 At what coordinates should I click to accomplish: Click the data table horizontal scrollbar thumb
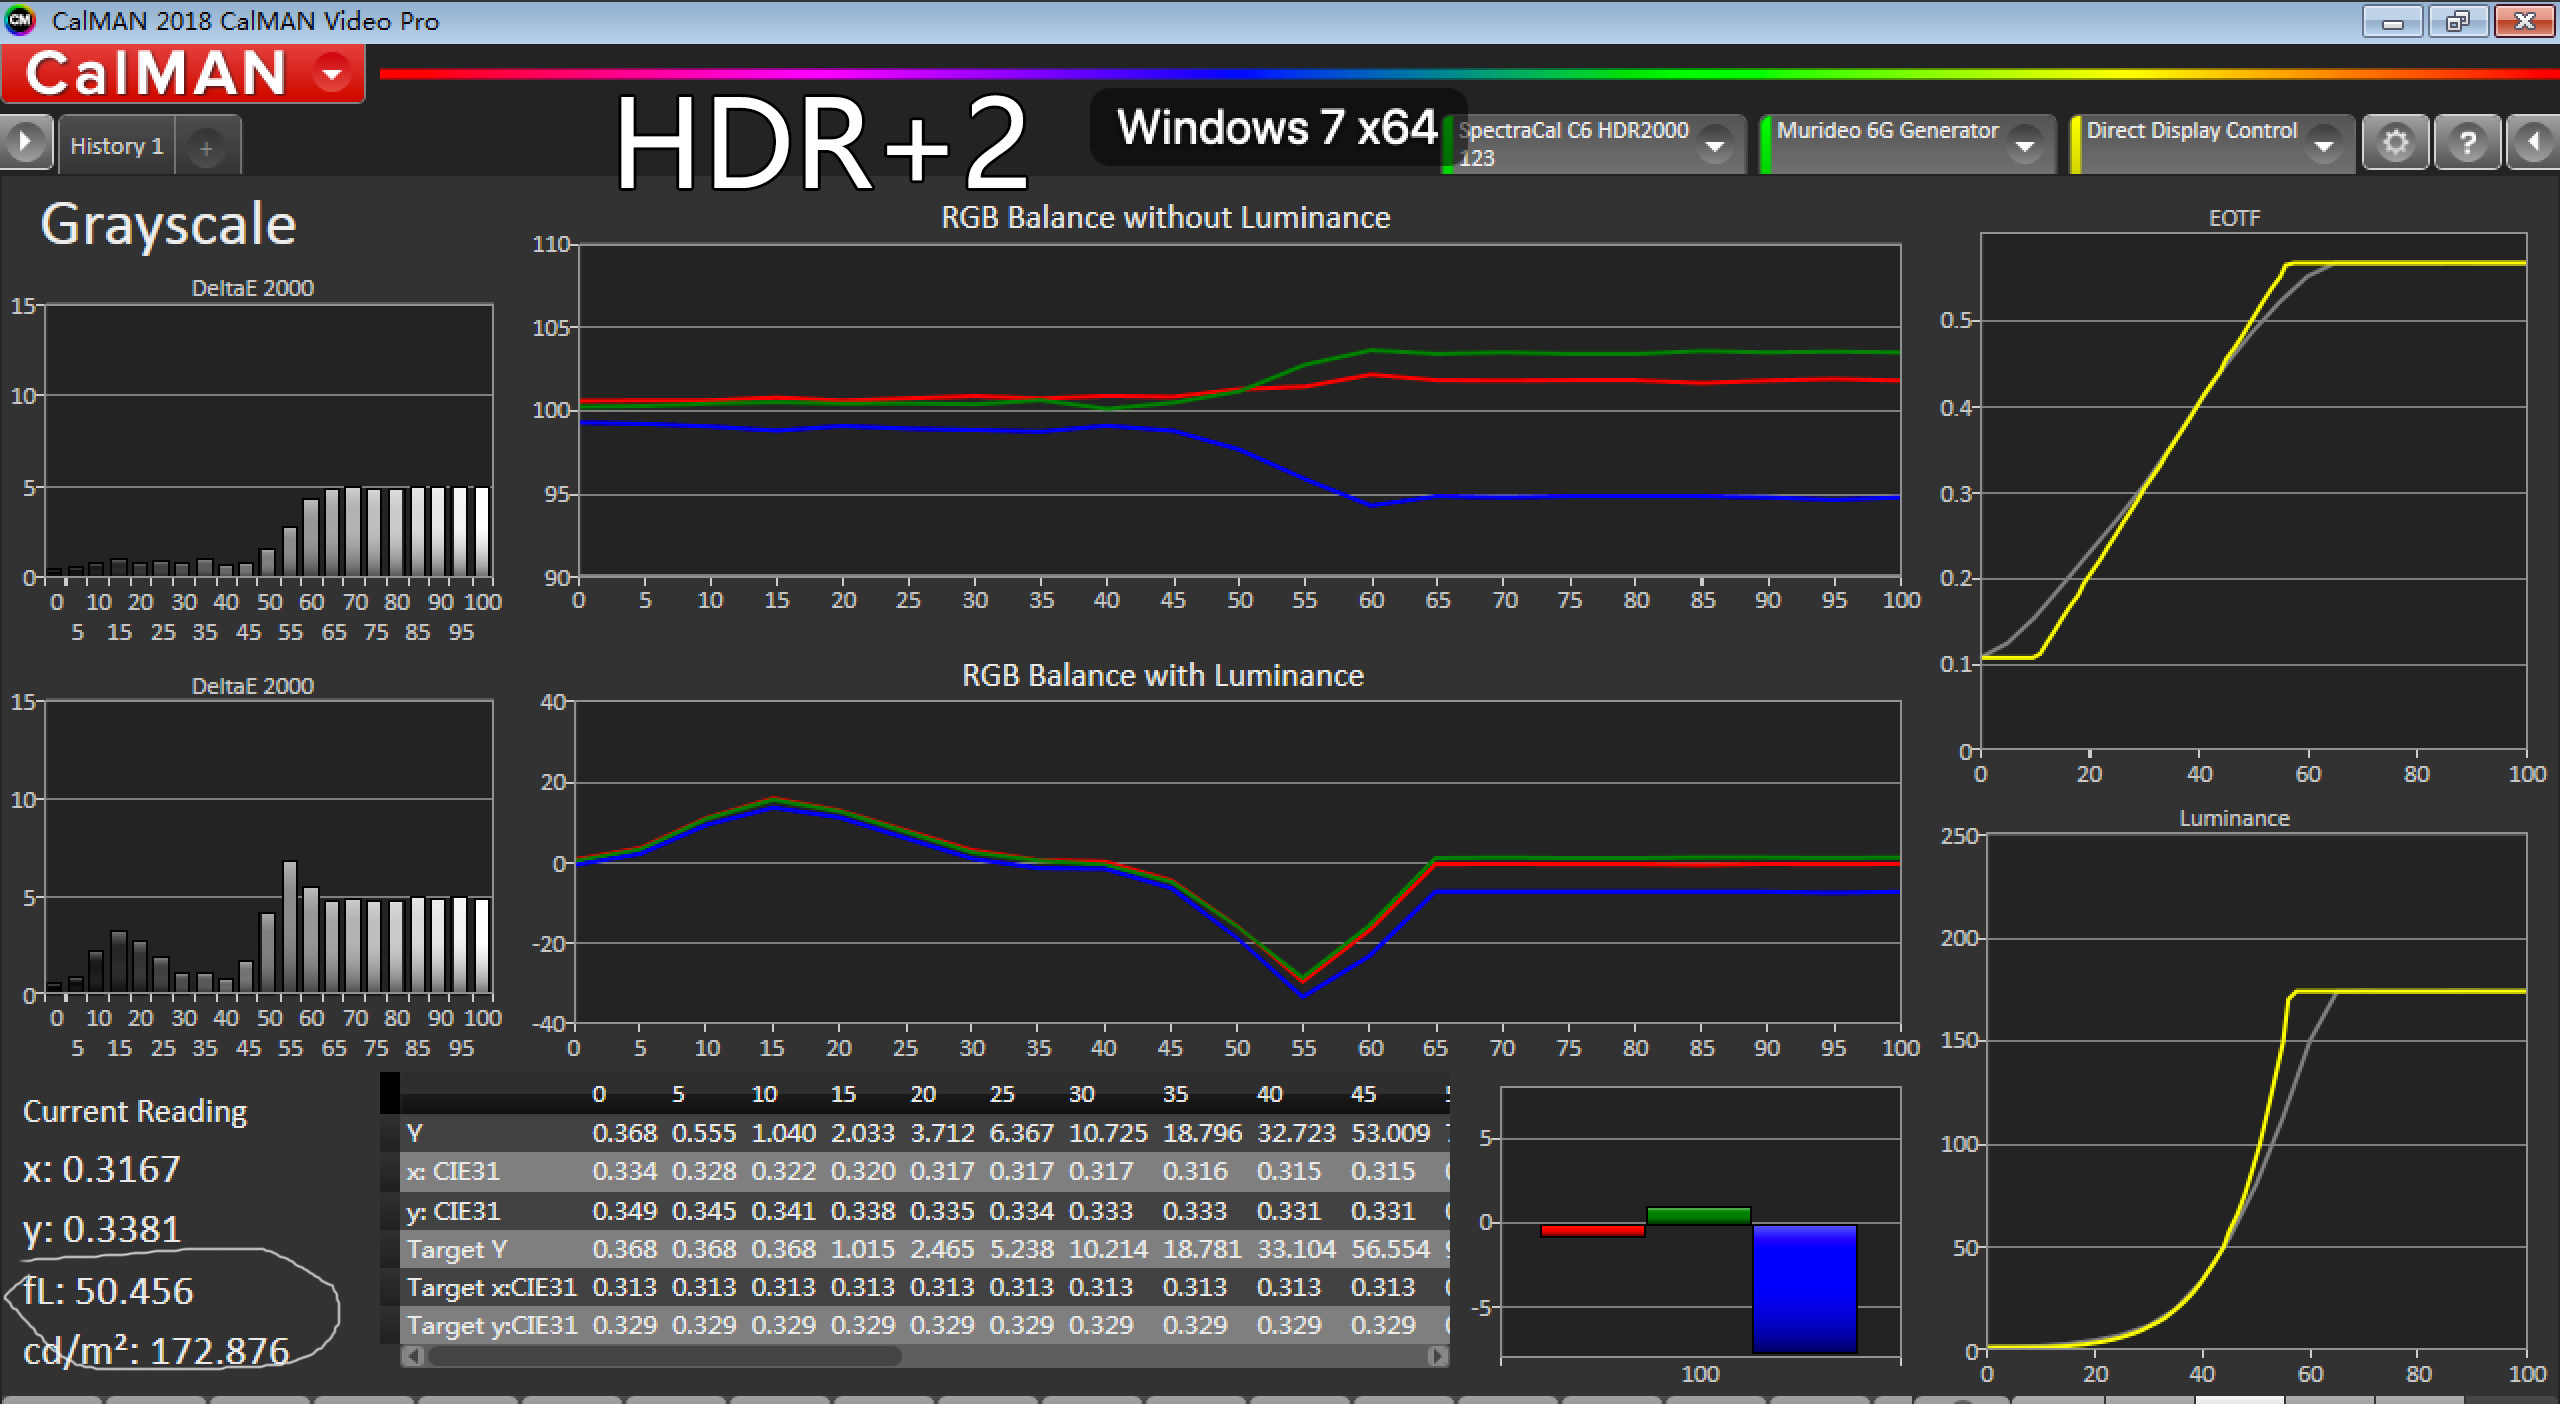pos(664,1356)
